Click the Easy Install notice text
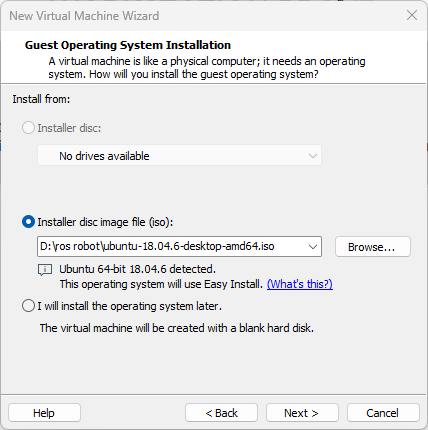Screen dimensions: 428x430 161,284
